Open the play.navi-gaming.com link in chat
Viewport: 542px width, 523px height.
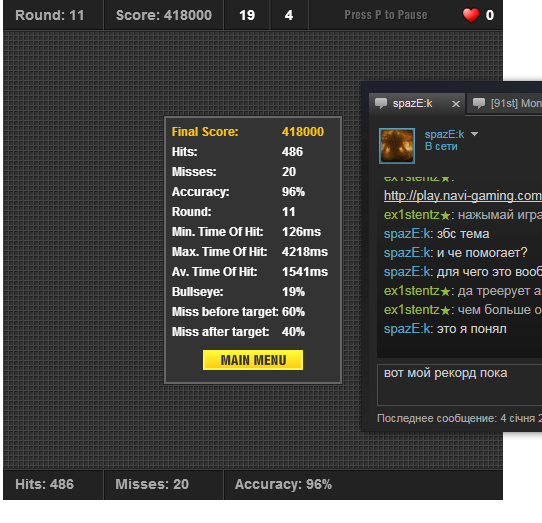tap(463, 196)
